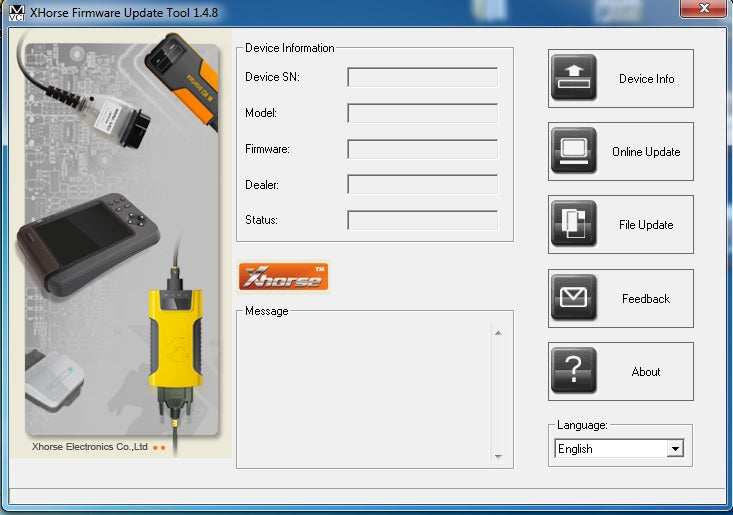Click the Message box scroll up arrow
Image resolution: width=733 pixels, height=515 pixels.
click(498, 333)
